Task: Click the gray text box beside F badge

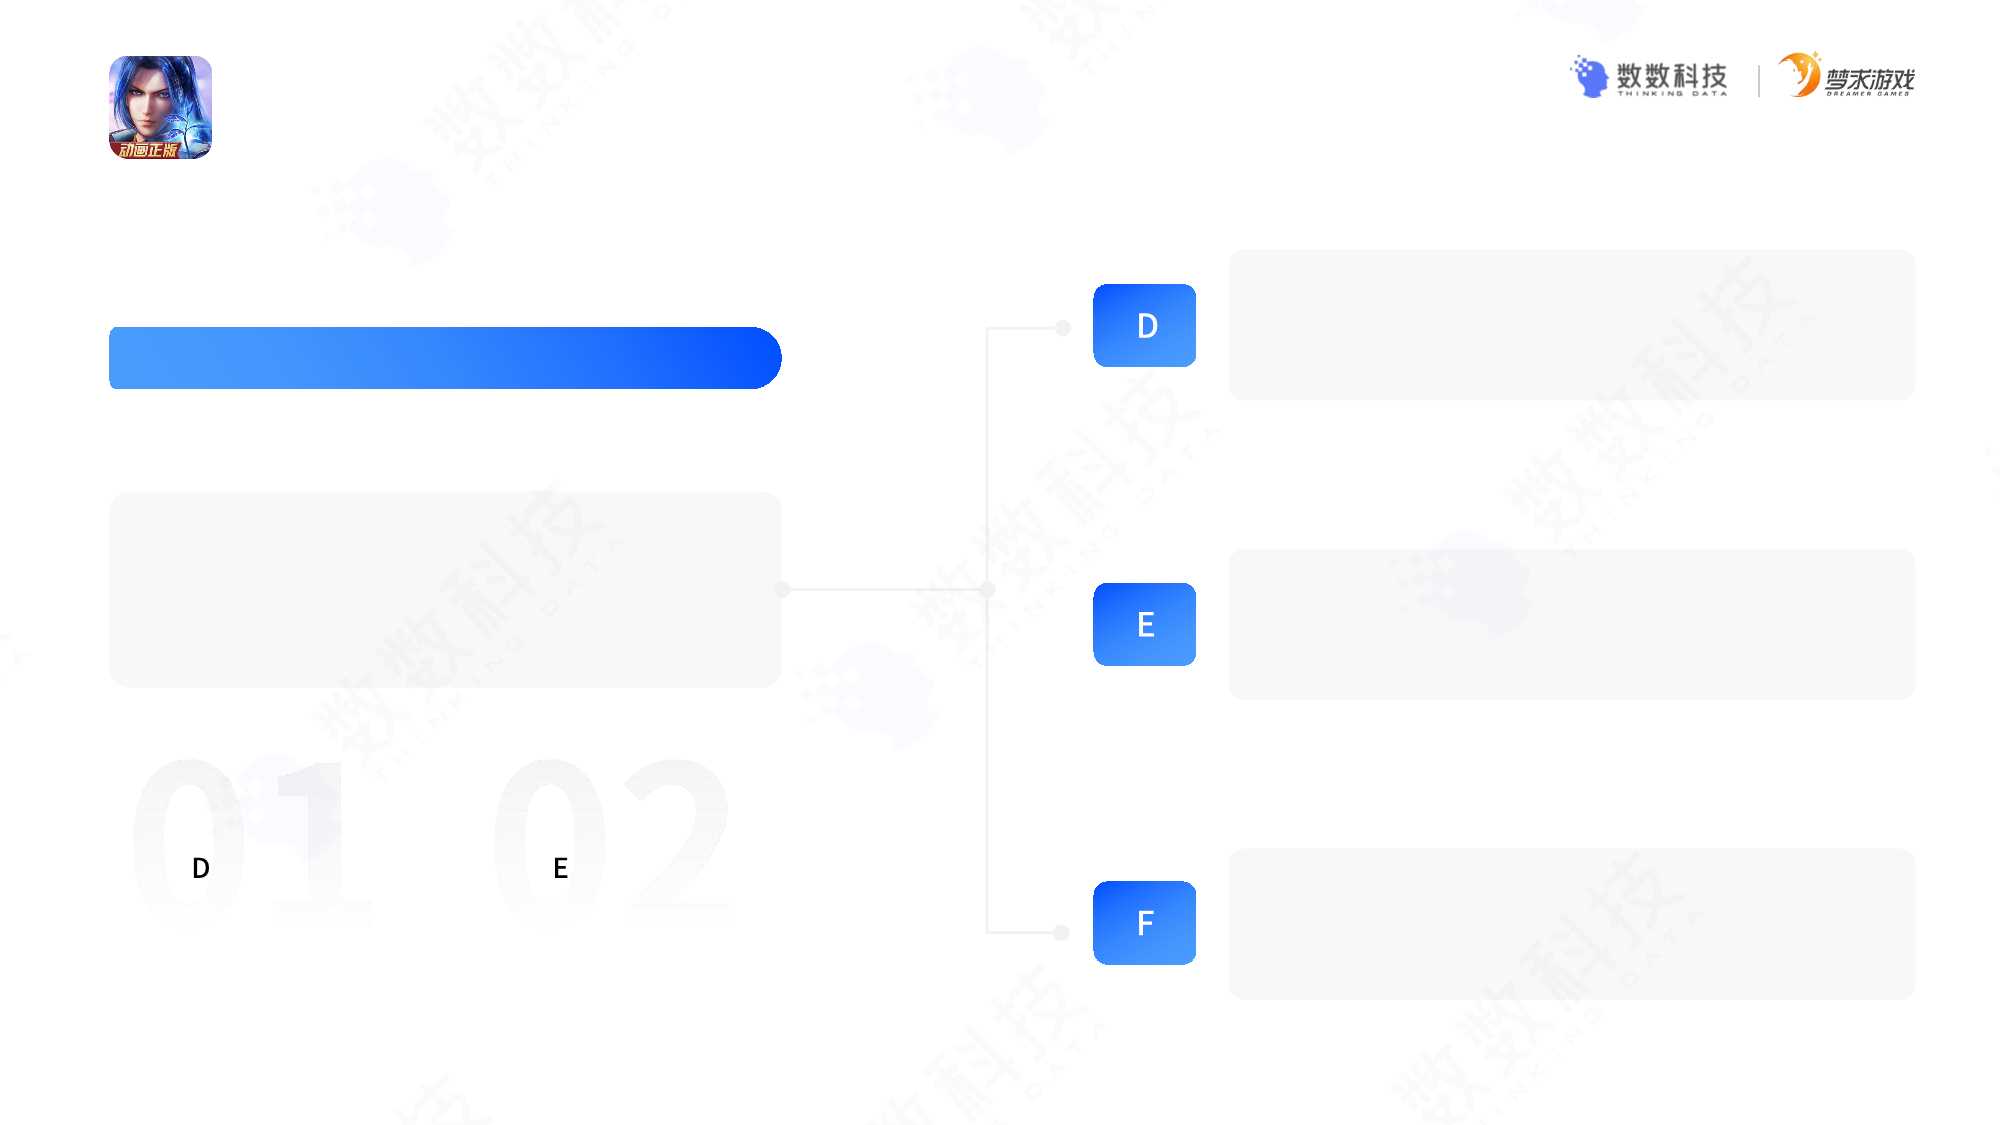Action: pos(1572,923)
